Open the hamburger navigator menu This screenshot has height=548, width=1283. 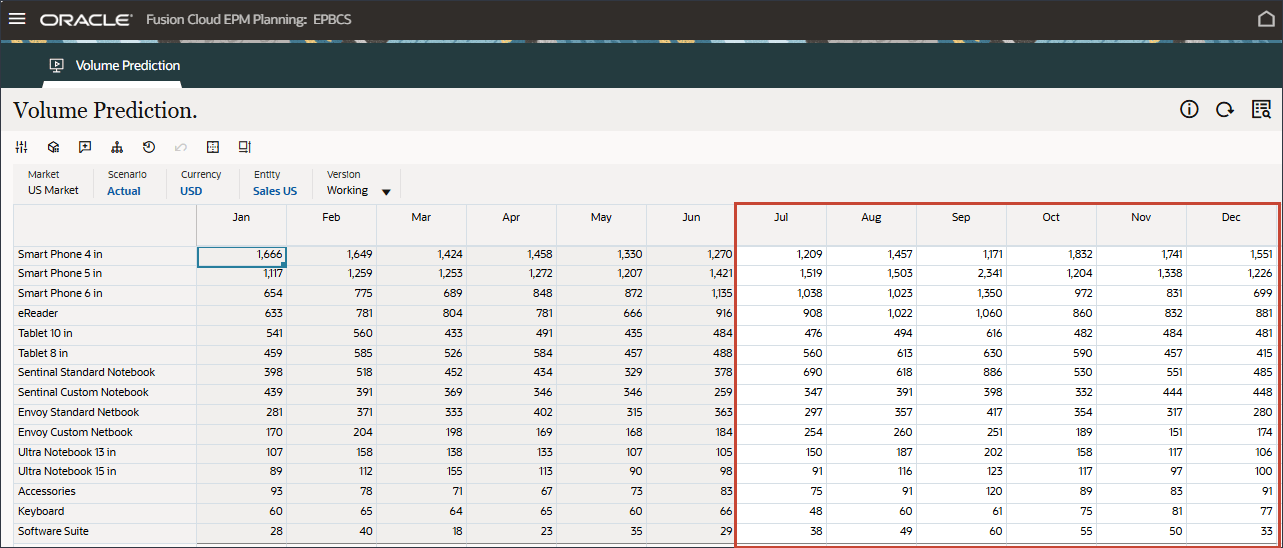(17, 19)
